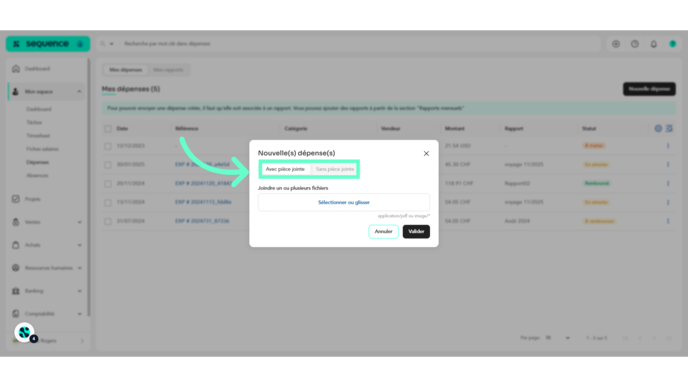The height and width of the screenshot is (387, 688).
Task: Click the Projets sidebar icon
Action: tap(16, 199)
